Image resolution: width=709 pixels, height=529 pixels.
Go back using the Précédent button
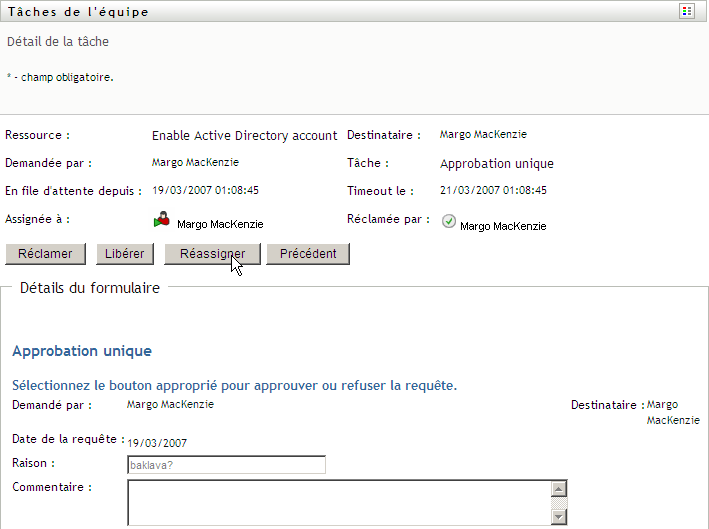[x=308, y=254]
